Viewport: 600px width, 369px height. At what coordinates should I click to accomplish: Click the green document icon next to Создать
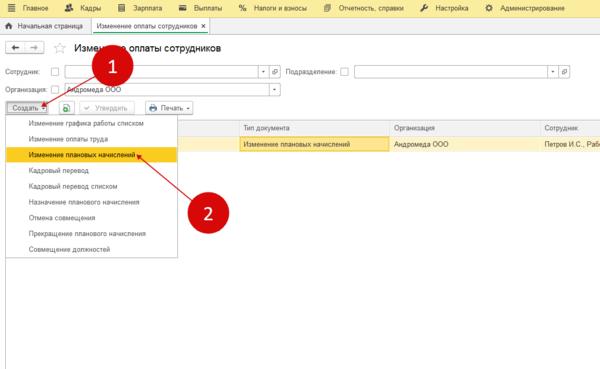(67, 108)
